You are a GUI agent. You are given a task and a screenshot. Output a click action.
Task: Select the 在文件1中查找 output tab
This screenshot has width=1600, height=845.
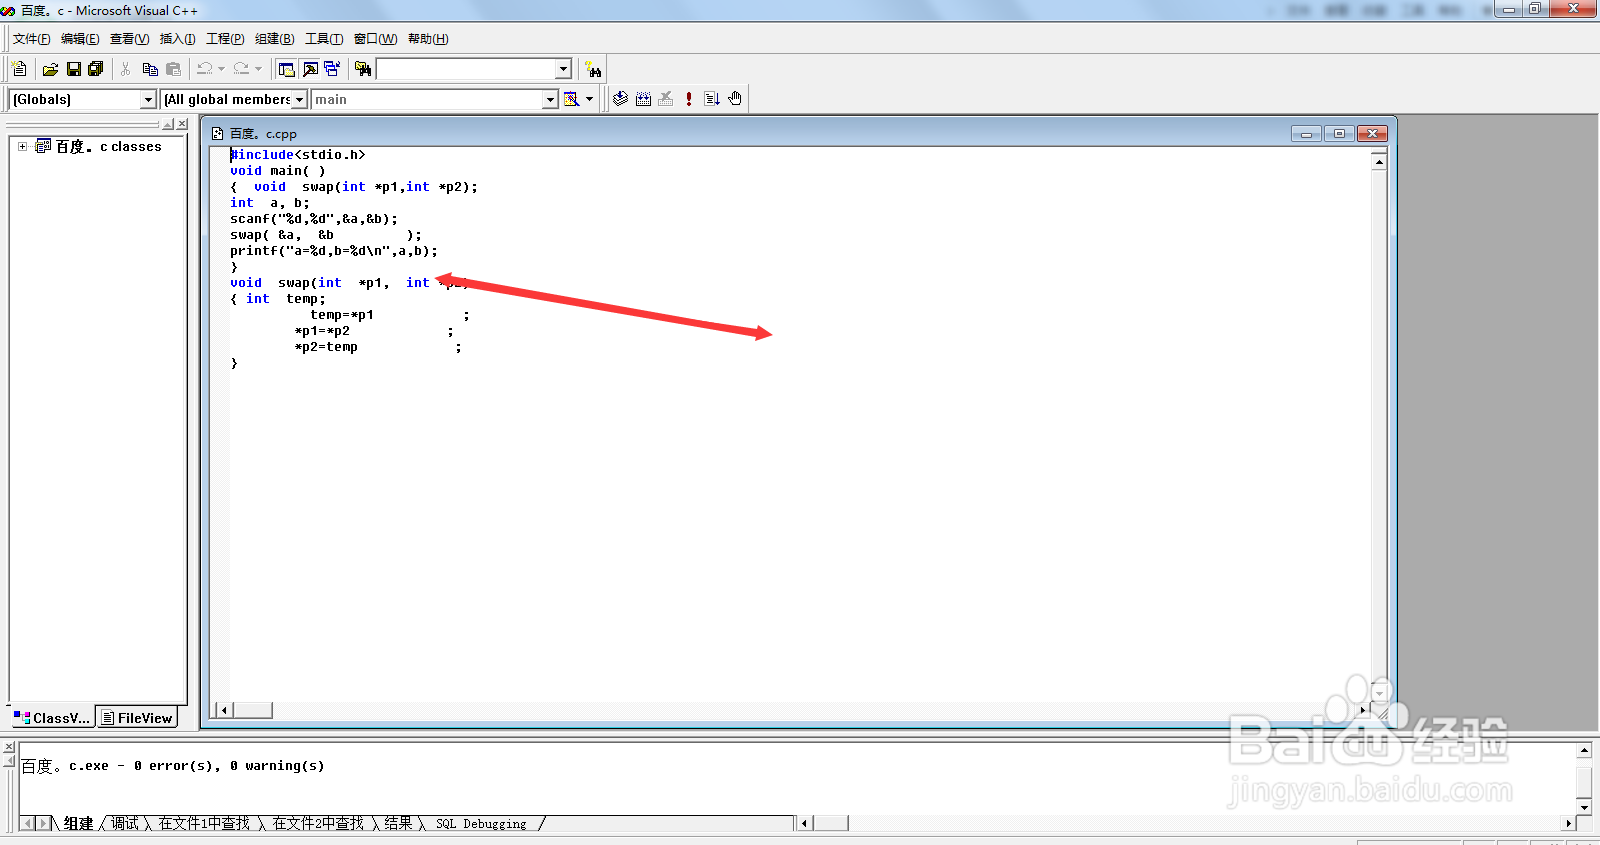tap(204, 823)
